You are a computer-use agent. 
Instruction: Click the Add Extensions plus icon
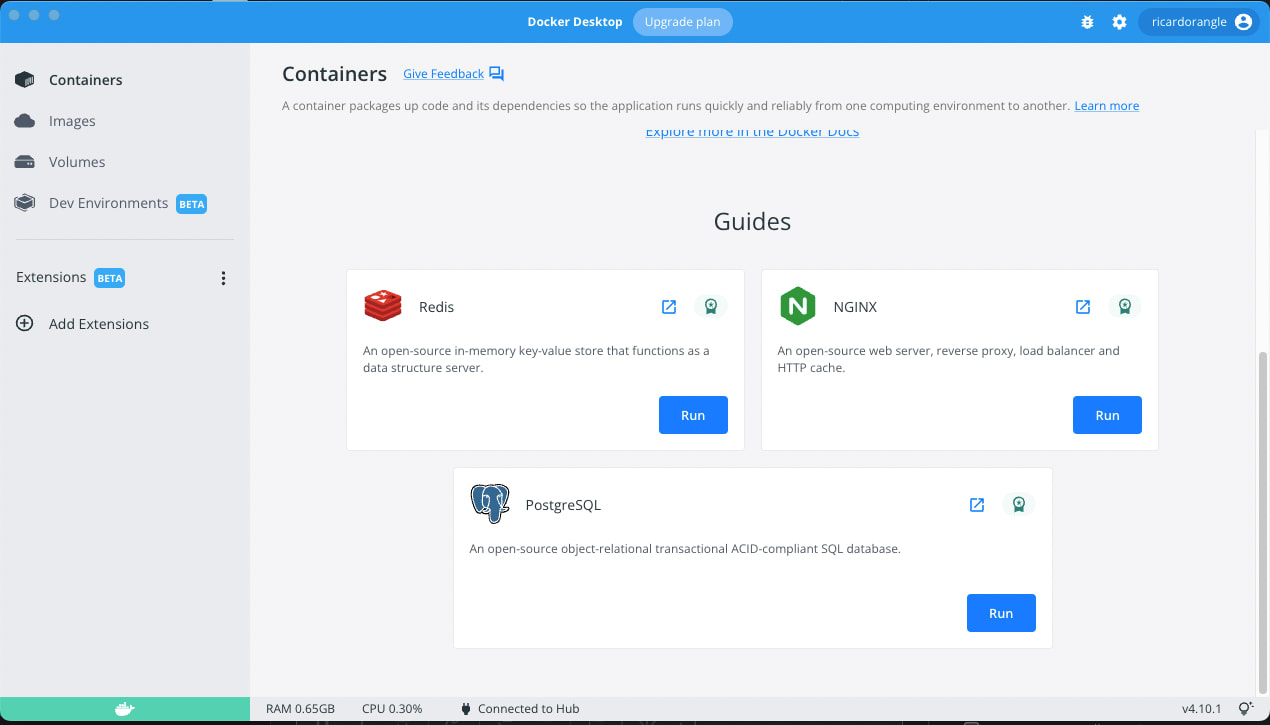(25, 324)
